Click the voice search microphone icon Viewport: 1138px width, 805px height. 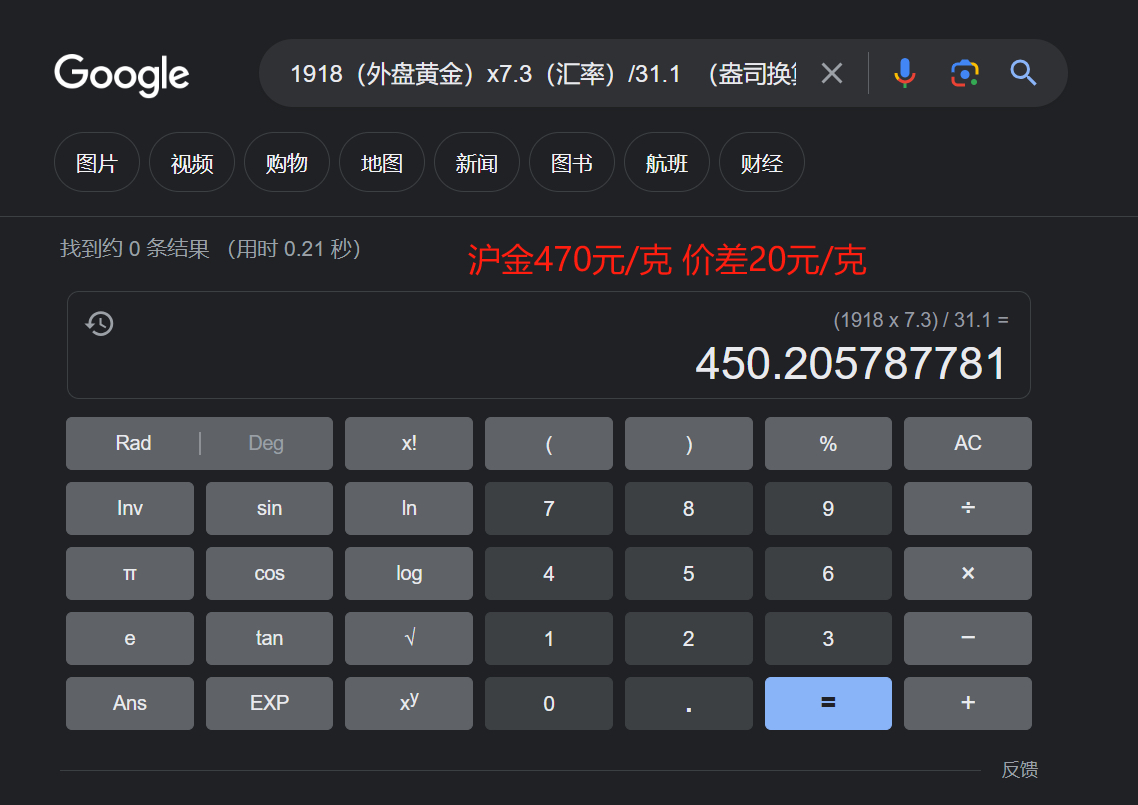(x=904, y=73)
